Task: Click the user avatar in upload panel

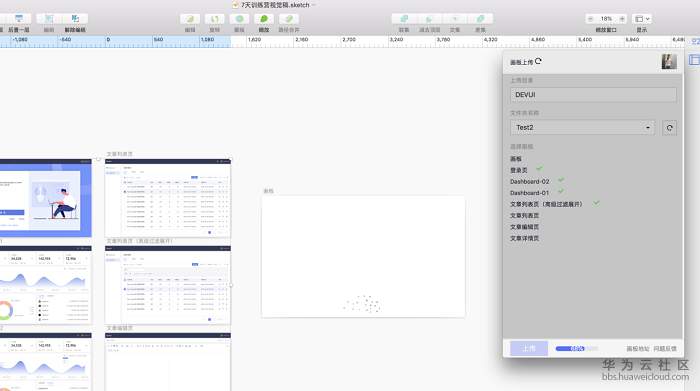Action: coord(669,62)
